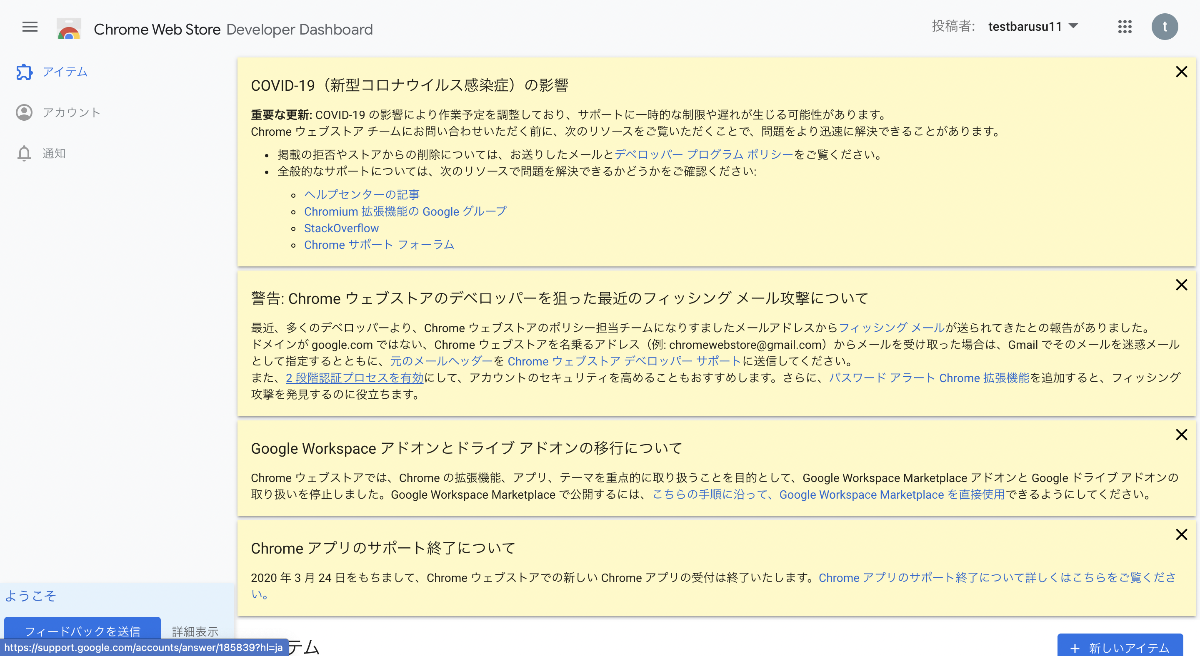This screenshot has height=656, width=1200.
Task: Open the account avatar 't'
Action: tap(1165, 27)
